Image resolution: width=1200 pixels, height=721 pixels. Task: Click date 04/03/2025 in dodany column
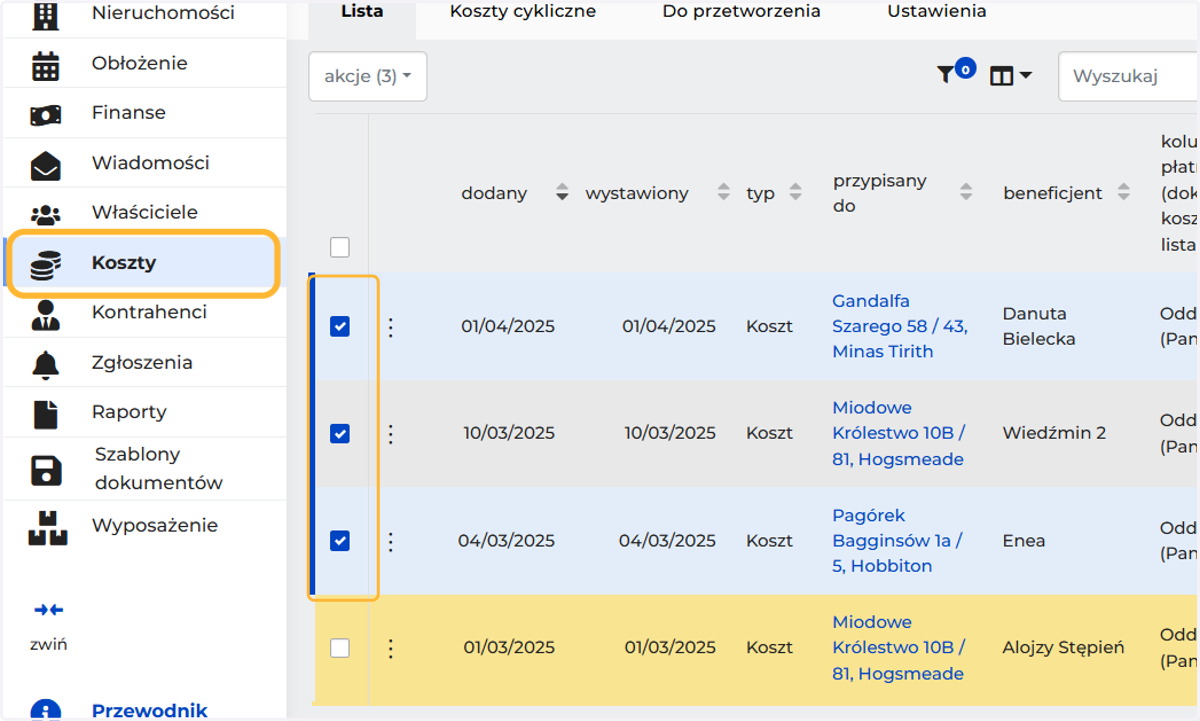506,541
